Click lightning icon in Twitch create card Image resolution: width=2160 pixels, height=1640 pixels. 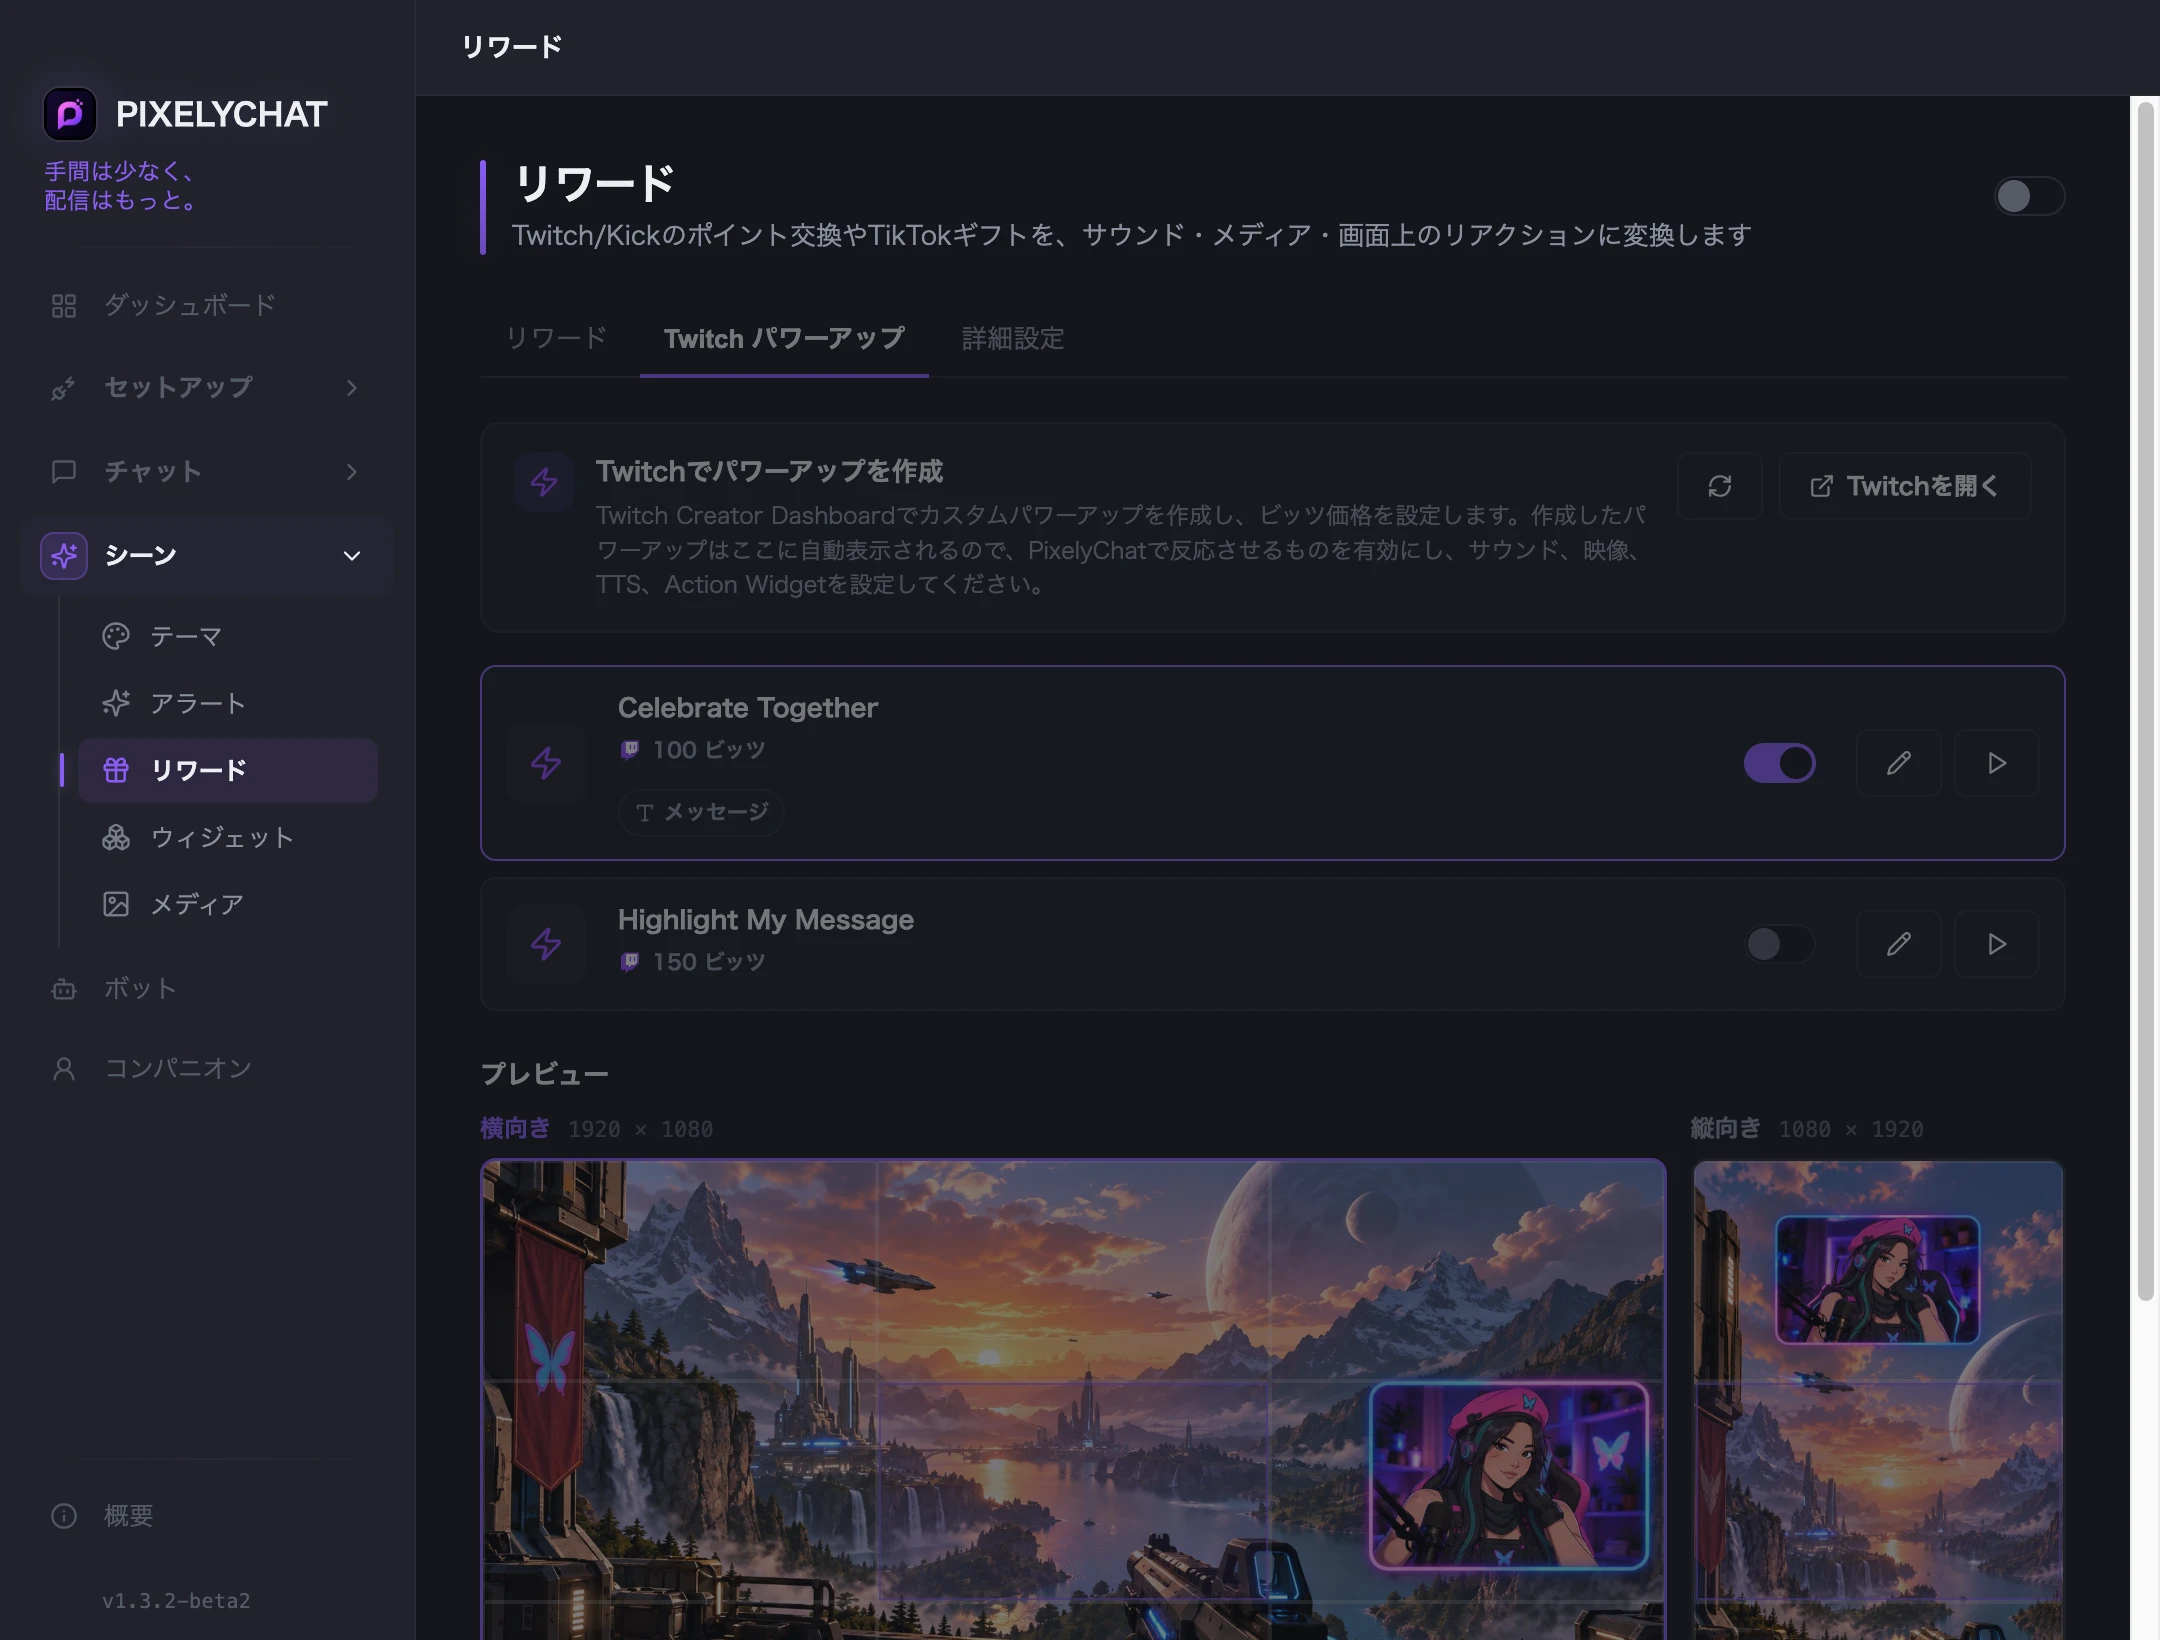click(x=544, y=482)
